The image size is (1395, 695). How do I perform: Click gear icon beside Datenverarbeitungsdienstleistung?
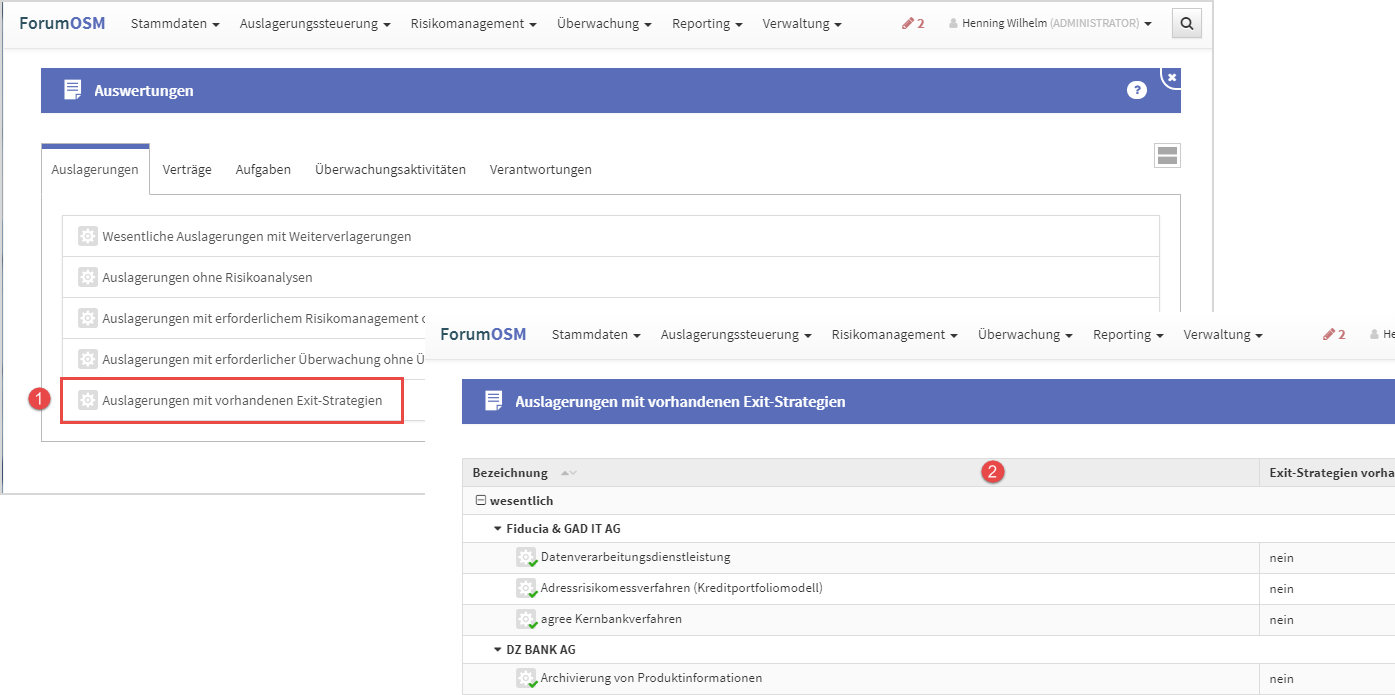click(526, 558)
